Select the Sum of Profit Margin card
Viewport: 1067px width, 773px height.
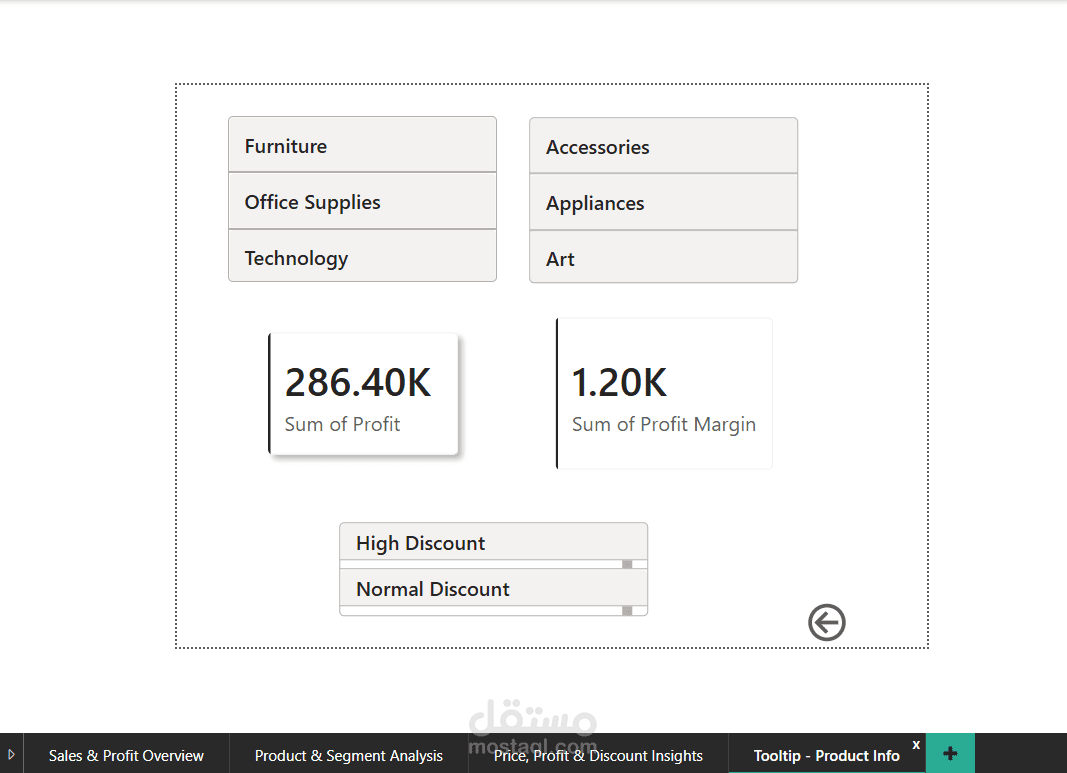(664, 394)
